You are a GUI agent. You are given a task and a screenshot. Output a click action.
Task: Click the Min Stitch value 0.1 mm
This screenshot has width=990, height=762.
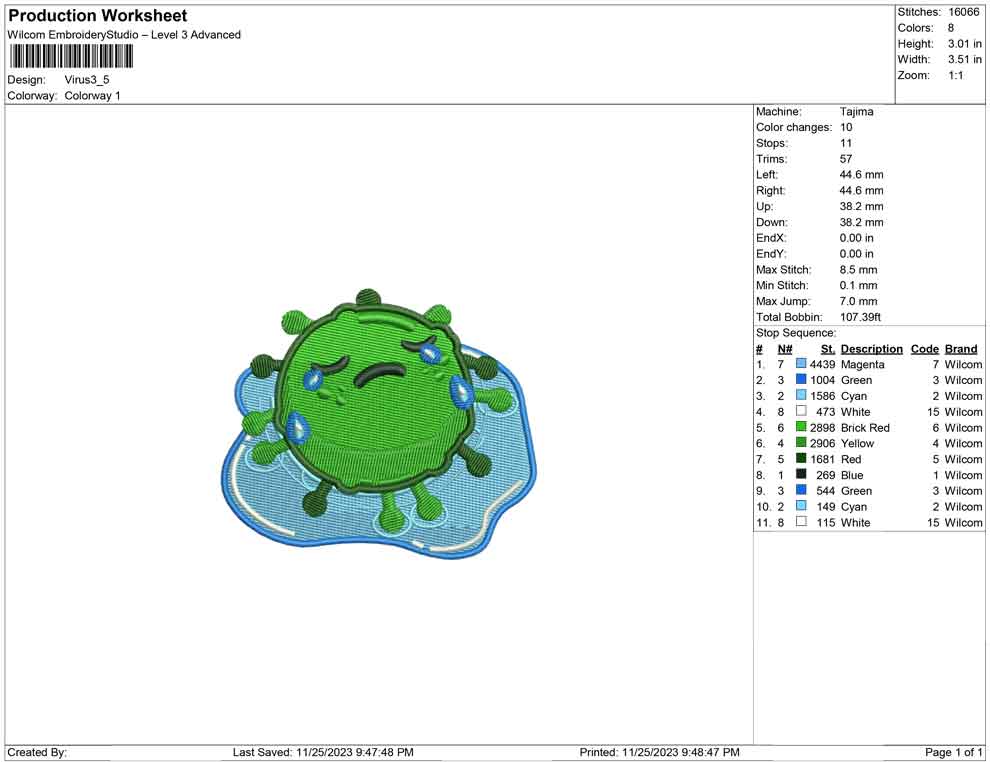coord(859,285)
